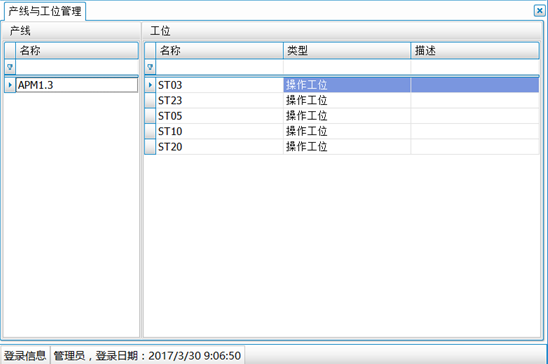Select the APM1.3 production line cell
This screenshot has width=548, height=364.
click(x=77, y=85)
